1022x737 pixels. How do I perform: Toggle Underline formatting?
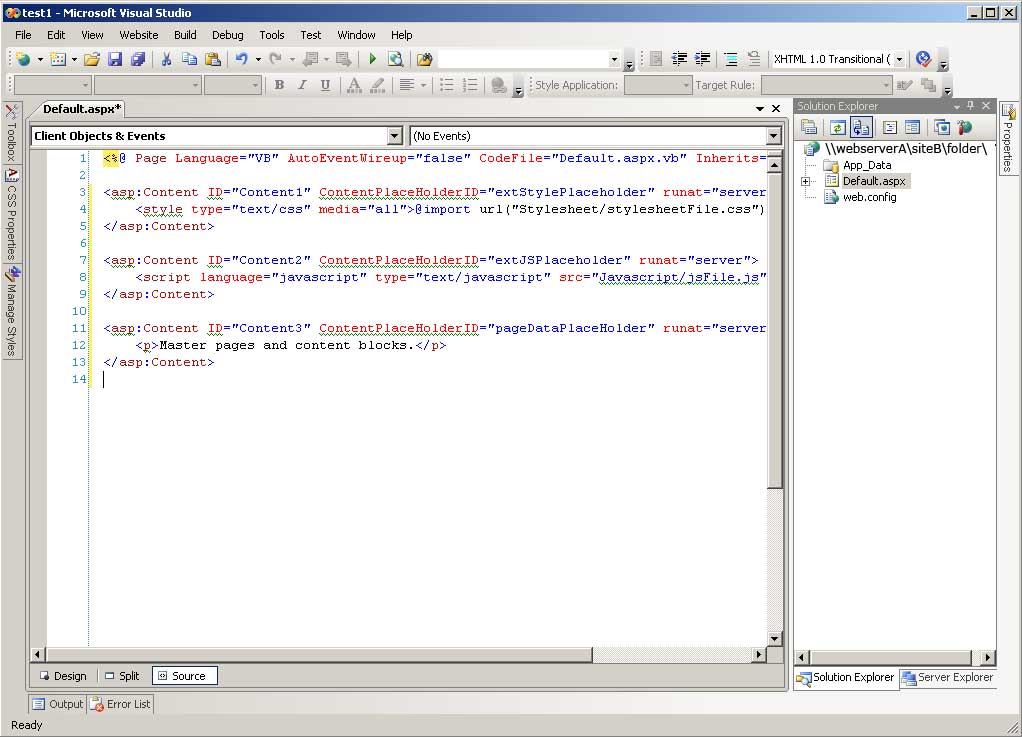(325, 85)
